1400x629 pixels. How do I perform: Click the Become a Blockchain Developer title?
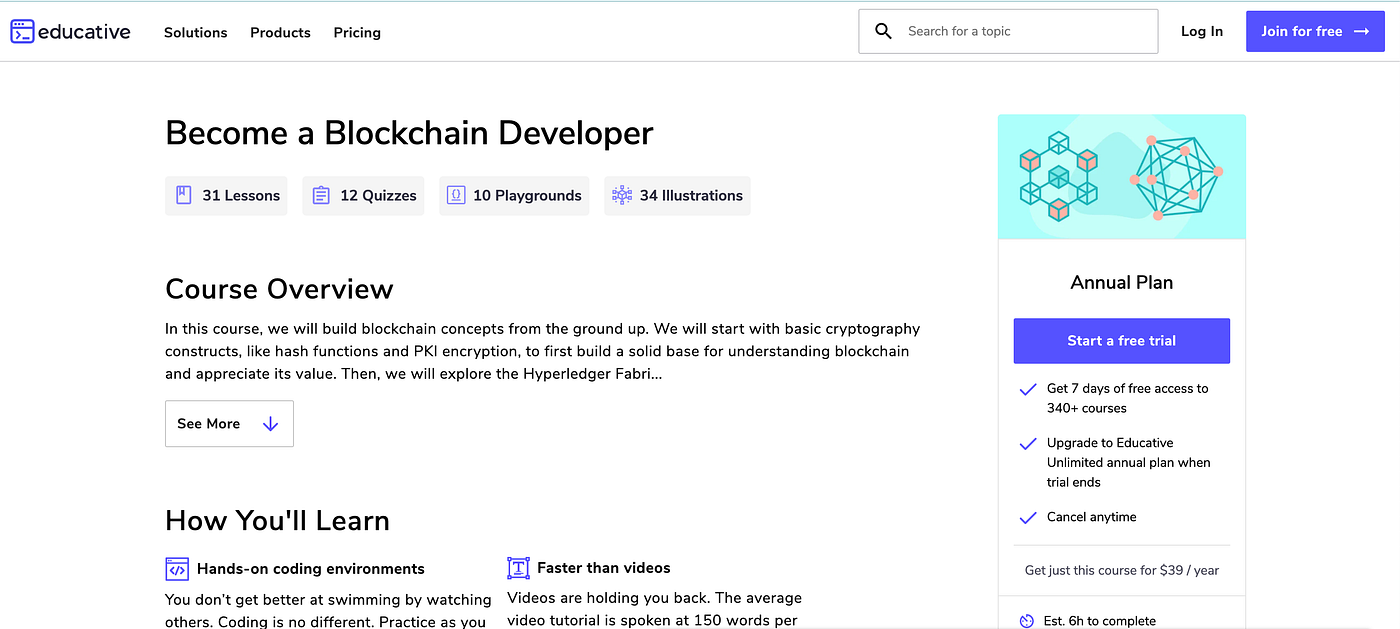click(409, 133)
